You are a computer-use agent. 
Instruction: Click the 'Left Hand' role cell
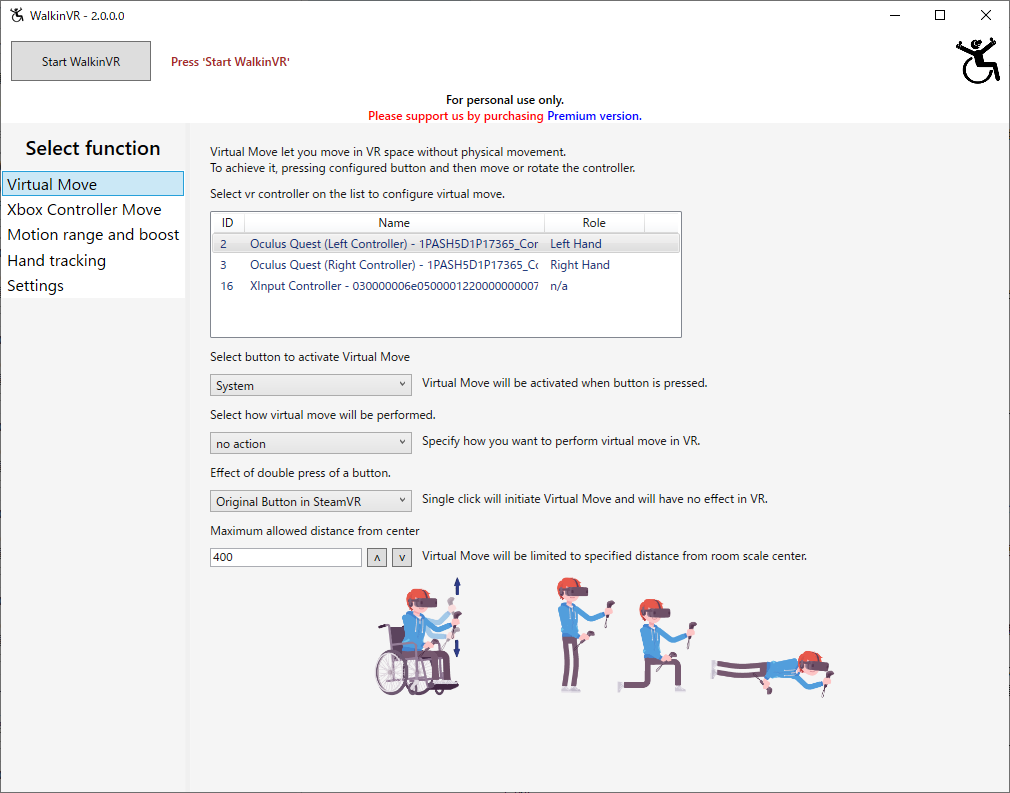point(576,244)
